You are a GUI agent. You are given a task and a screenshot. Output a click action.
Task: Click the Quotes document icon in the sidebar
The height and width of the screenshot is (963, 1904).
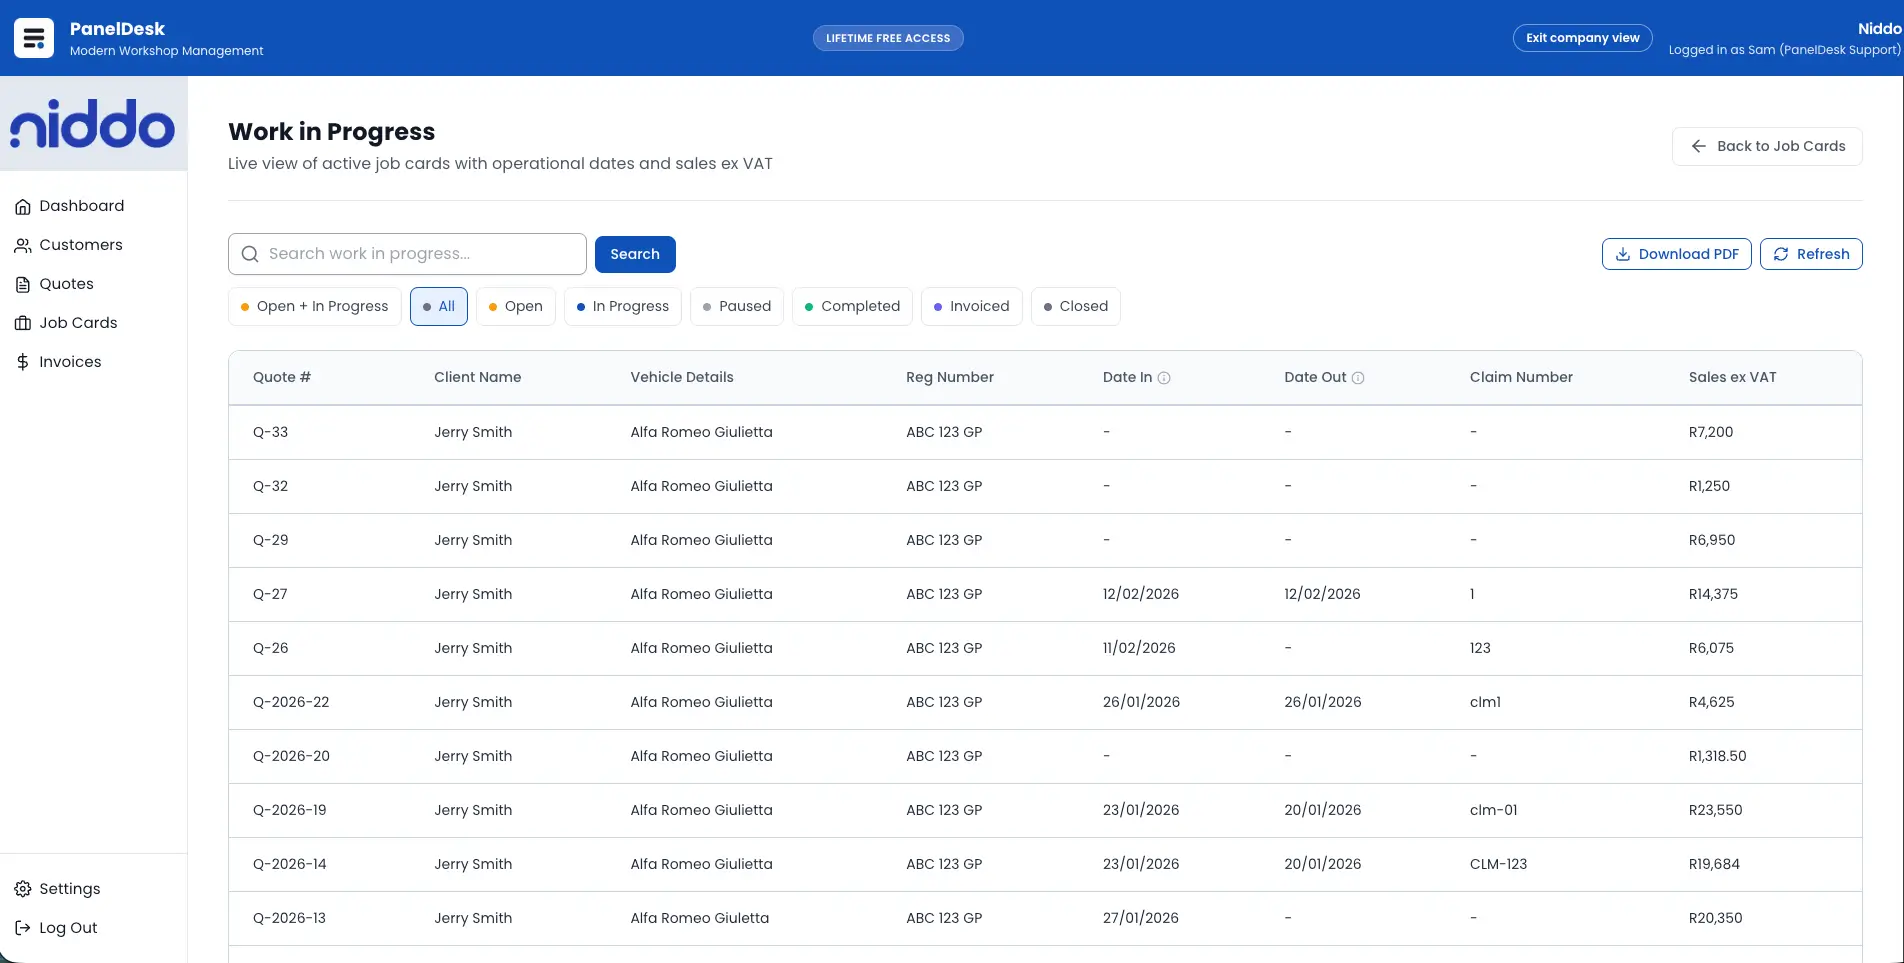[x=23, y=284]
